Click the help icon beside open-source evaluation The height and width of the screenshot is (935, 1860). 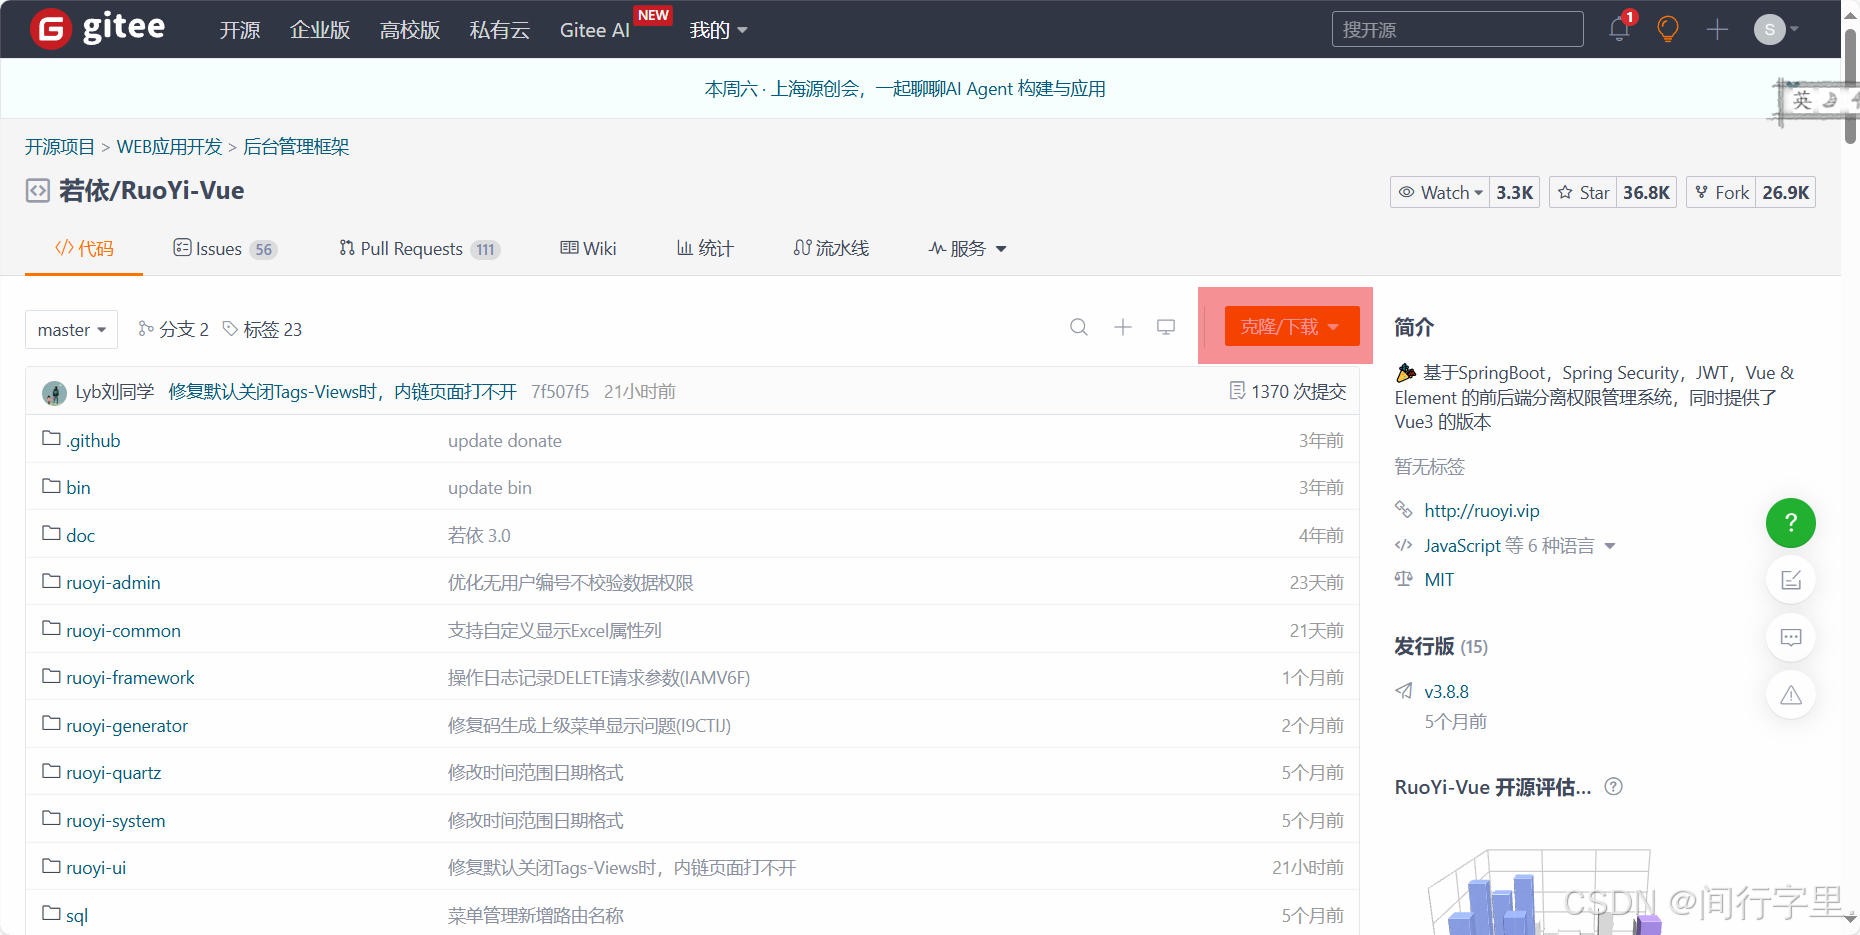1613,787
